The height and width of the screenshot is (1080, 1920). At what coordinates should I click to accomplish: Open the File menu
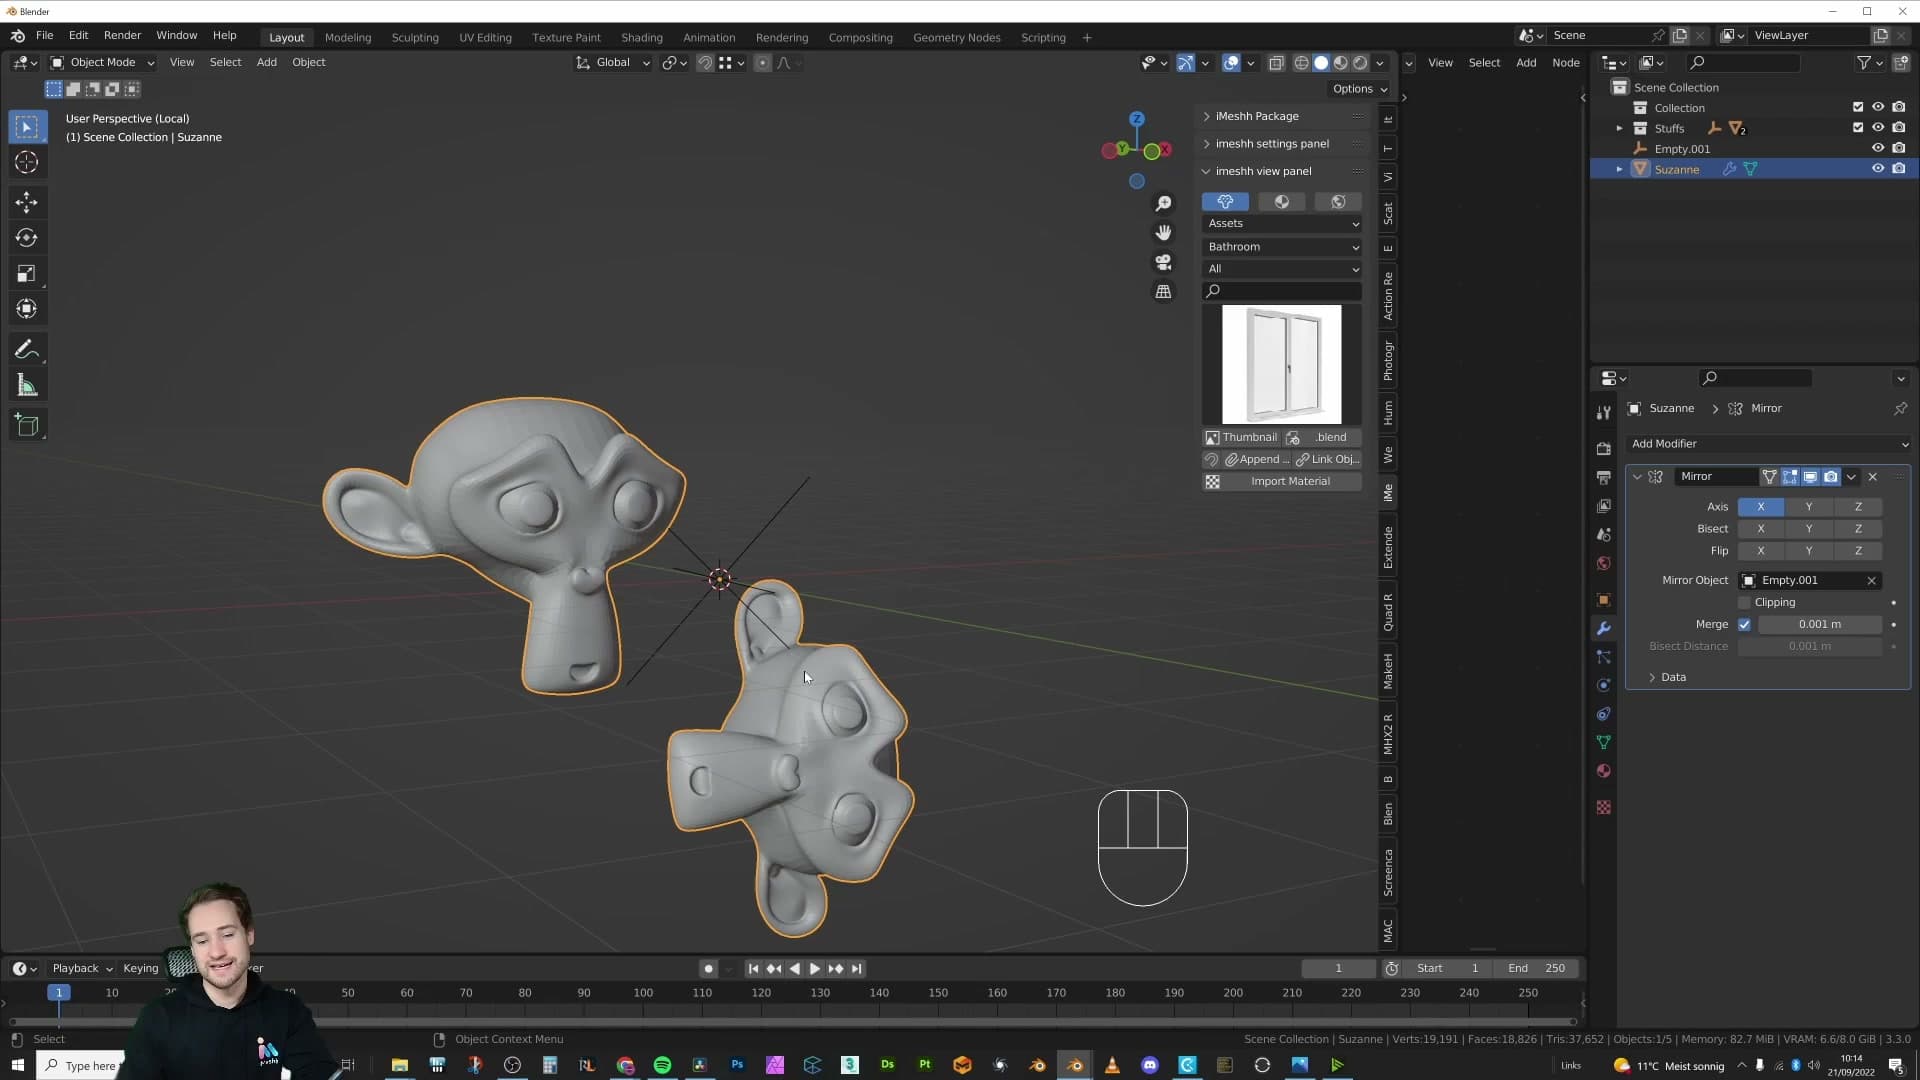(45, 36)
